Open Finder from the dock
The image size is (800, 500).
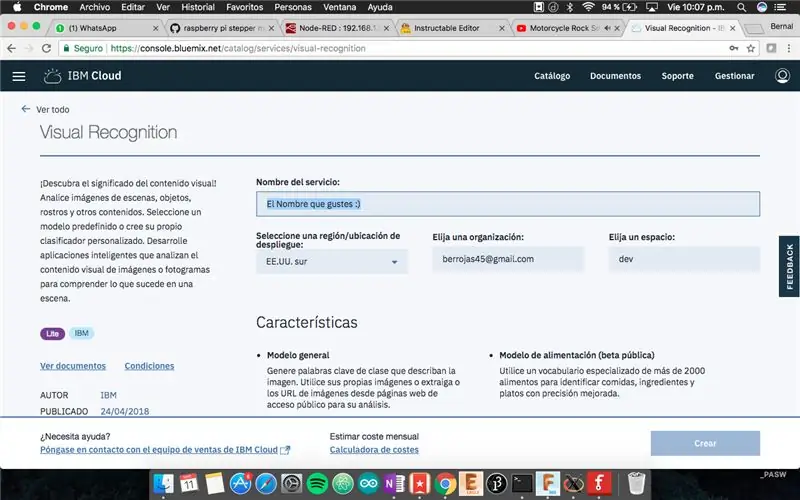163,483
